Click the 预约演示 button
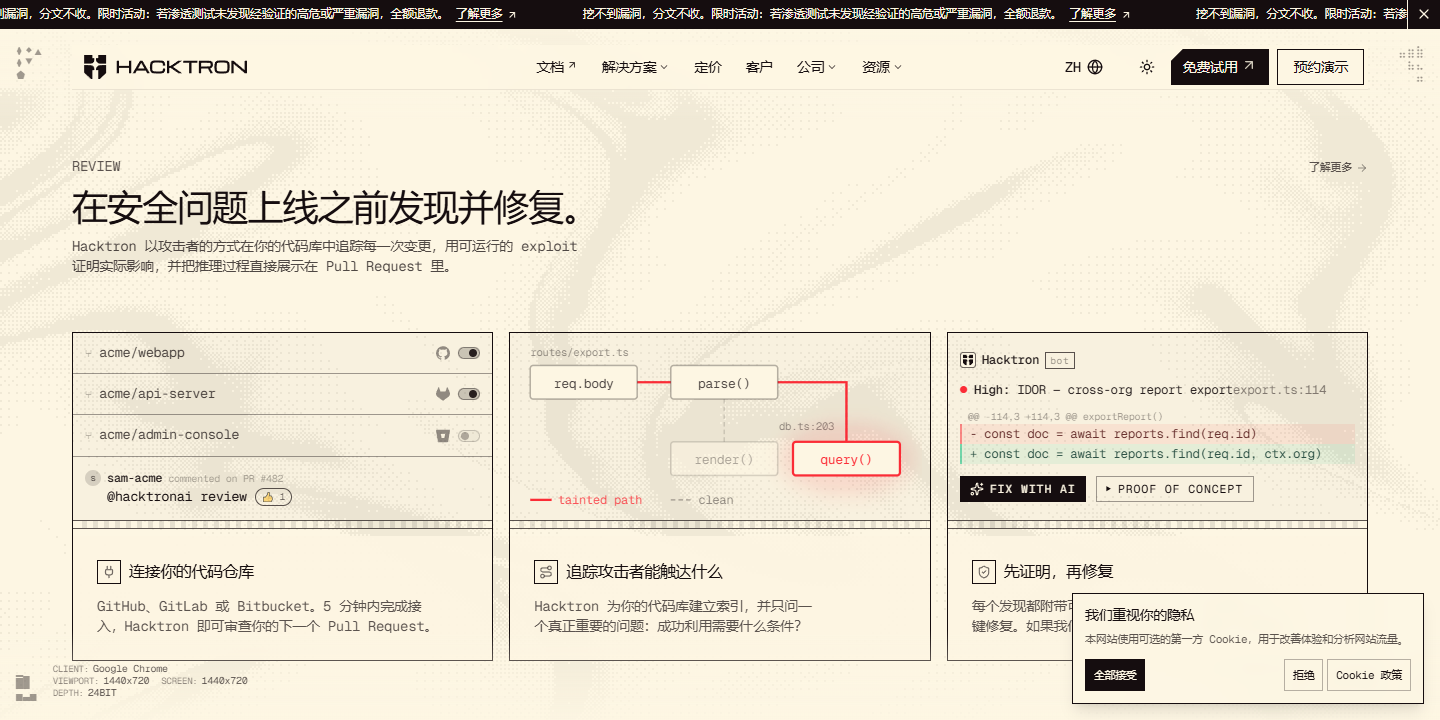This screenshot has width=1440, height=720. pos(1320,67)
